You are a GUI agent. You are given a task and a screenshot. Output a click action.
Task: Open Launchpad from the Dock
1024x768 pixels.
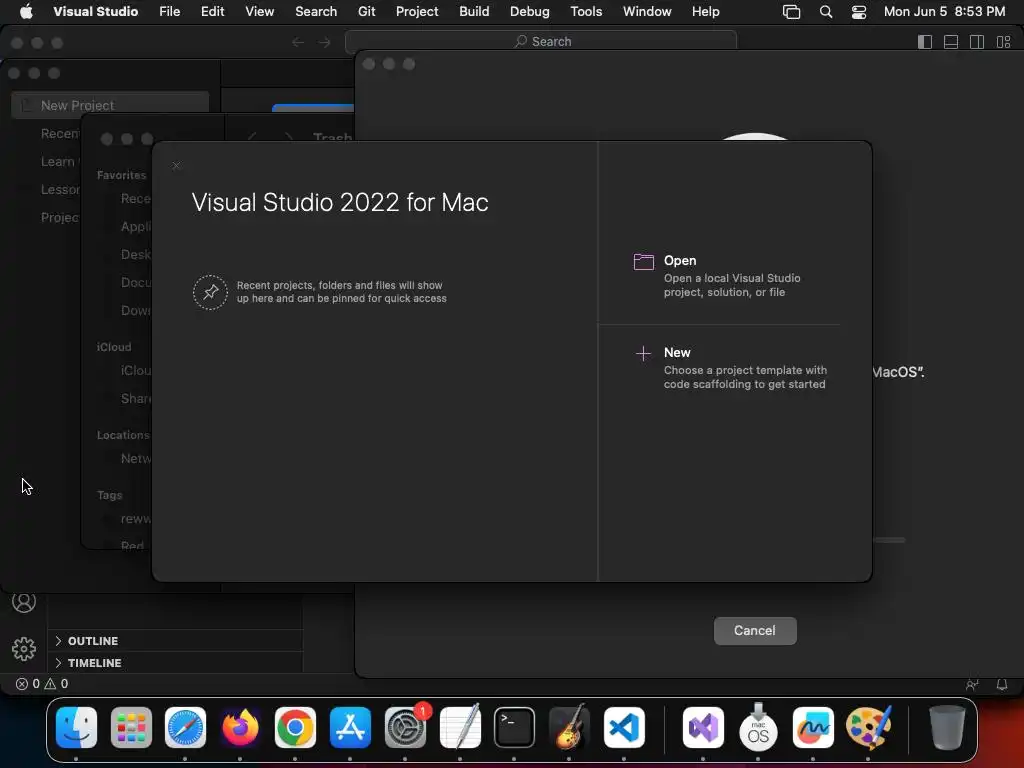(x=131, y=728)
